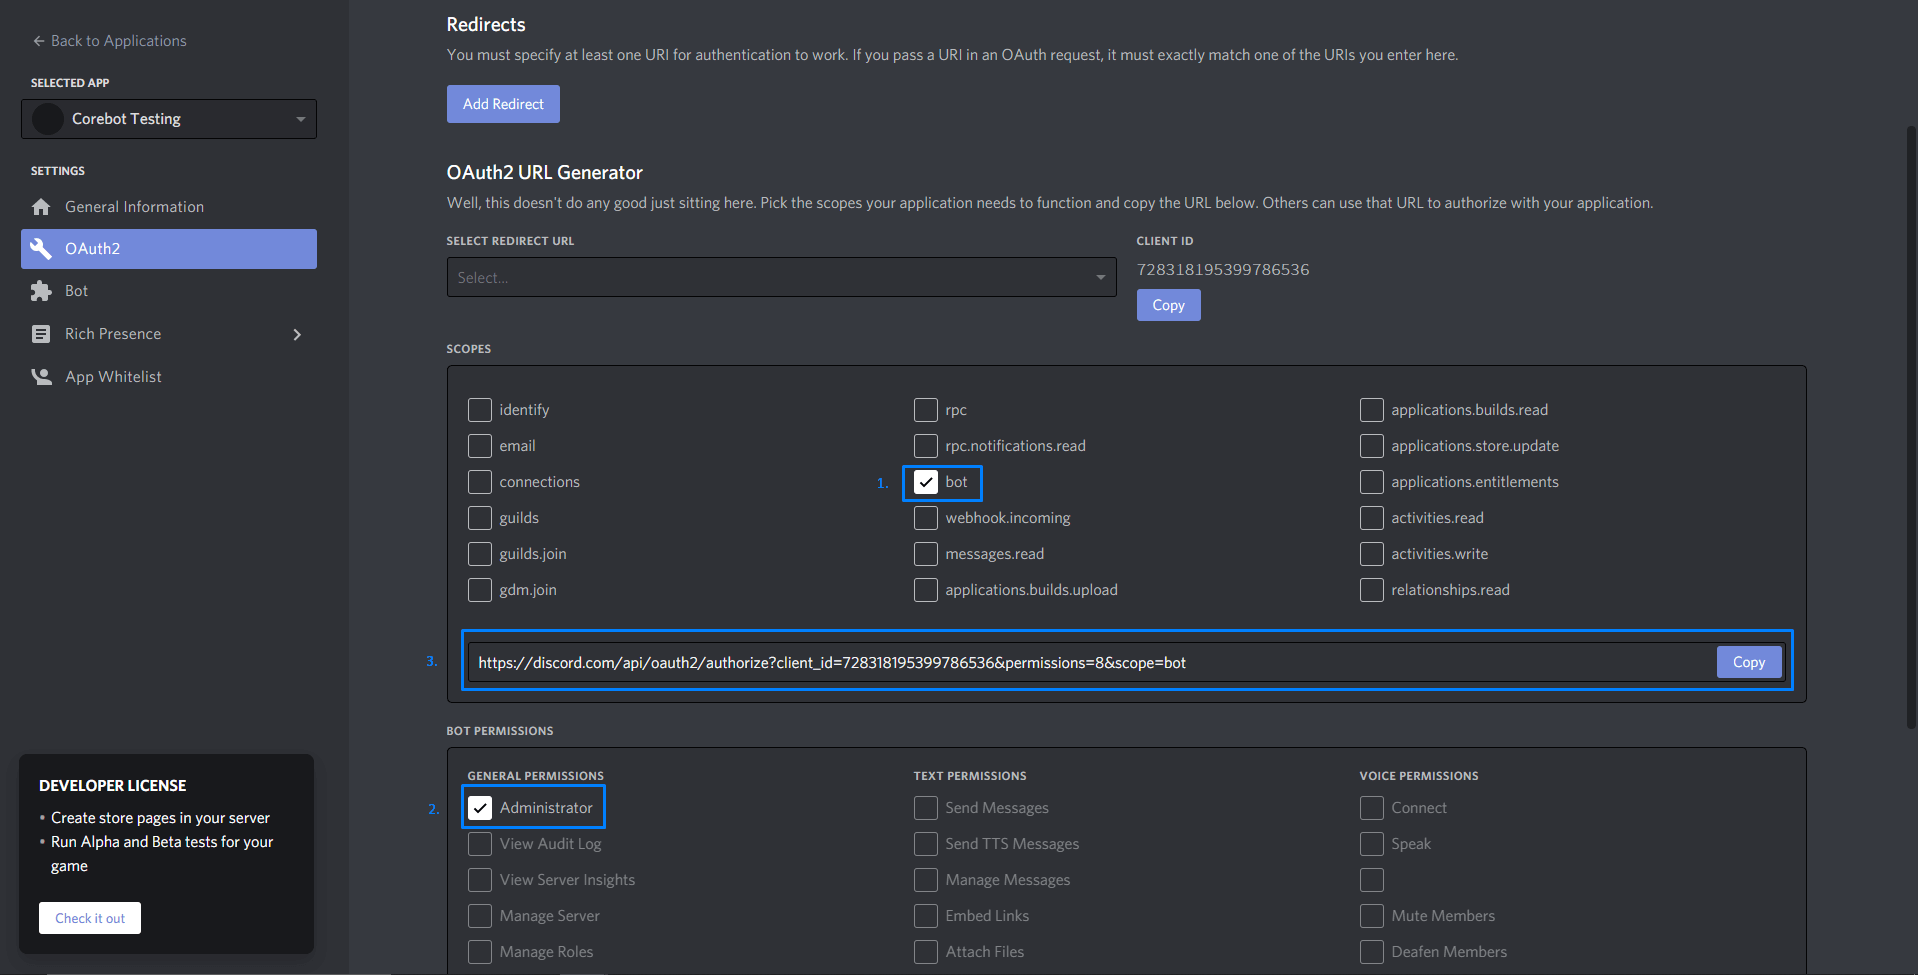Uncheck the Administrator permission
Viewport: 1918px width, 975px height.
[x=480, y=808]
